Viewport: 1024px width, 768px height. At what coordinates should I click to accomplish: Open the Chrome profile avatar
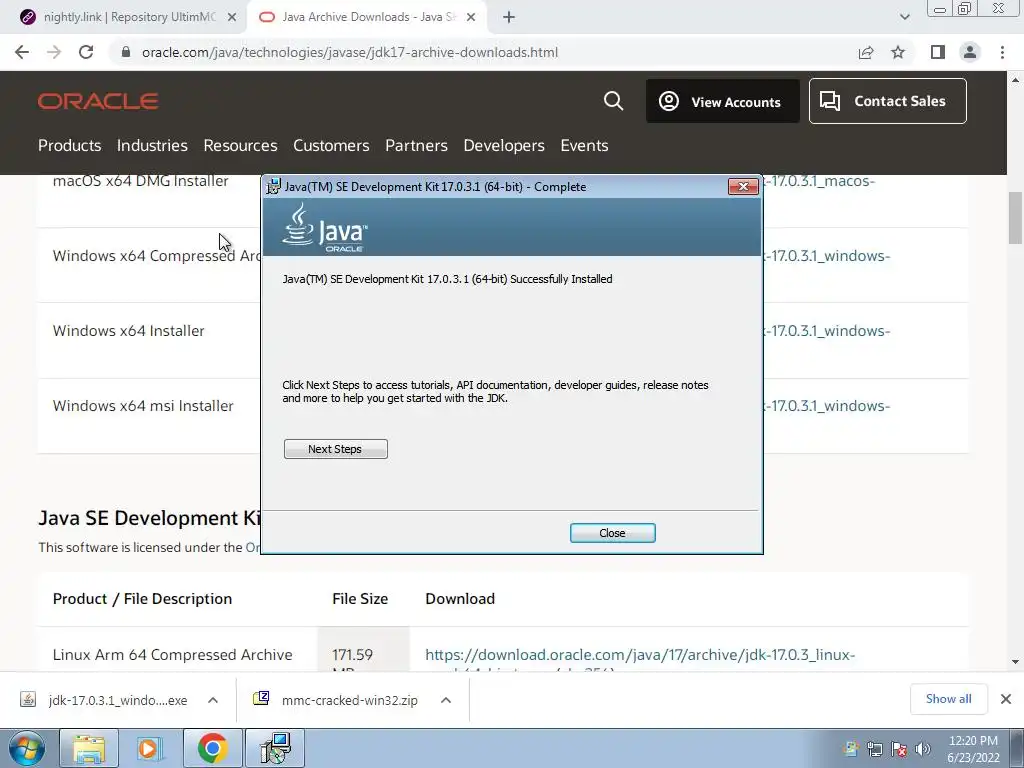(x=970, y=52)
